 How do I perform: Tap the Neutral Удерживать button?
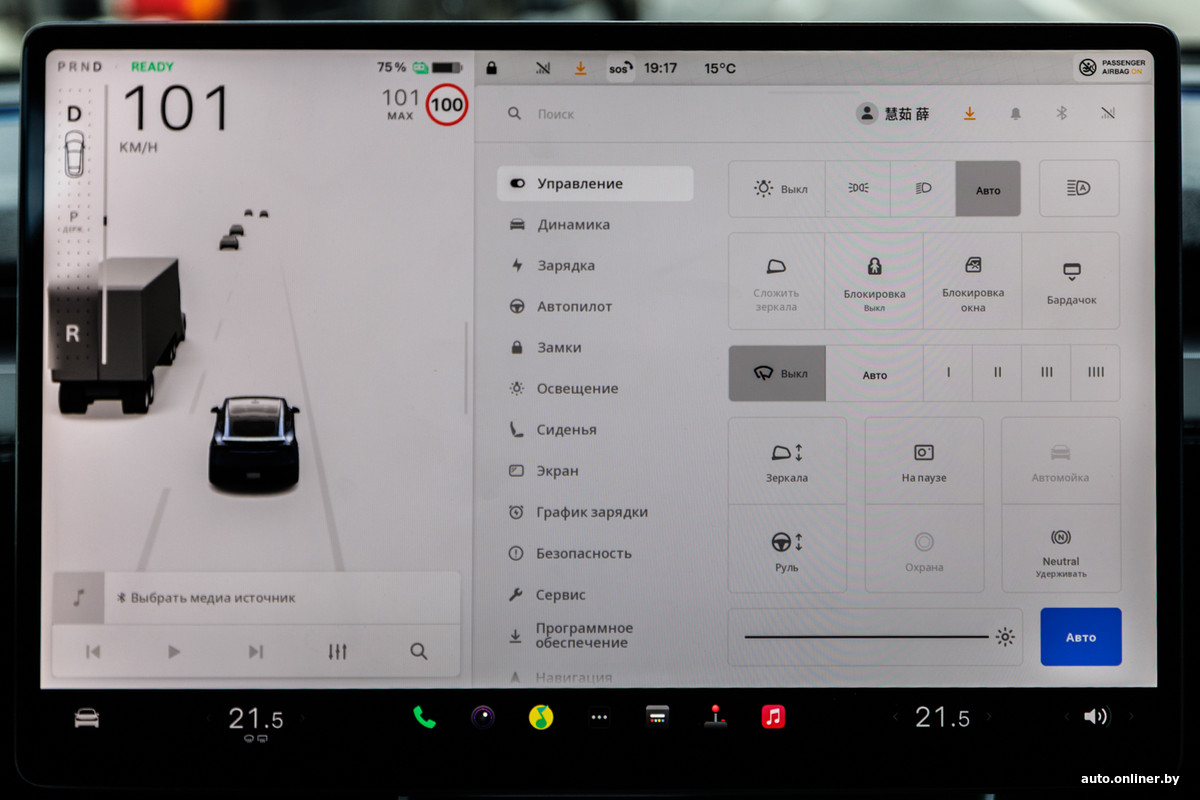[x=1061, y=549]
